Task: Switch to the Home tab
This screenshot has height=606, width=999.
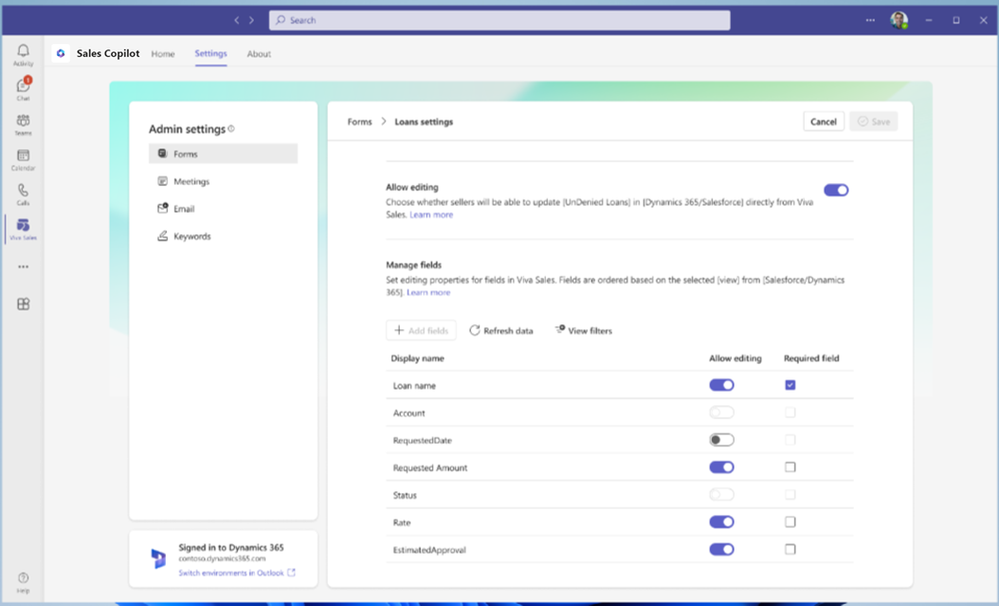Action: coord(163,54)
